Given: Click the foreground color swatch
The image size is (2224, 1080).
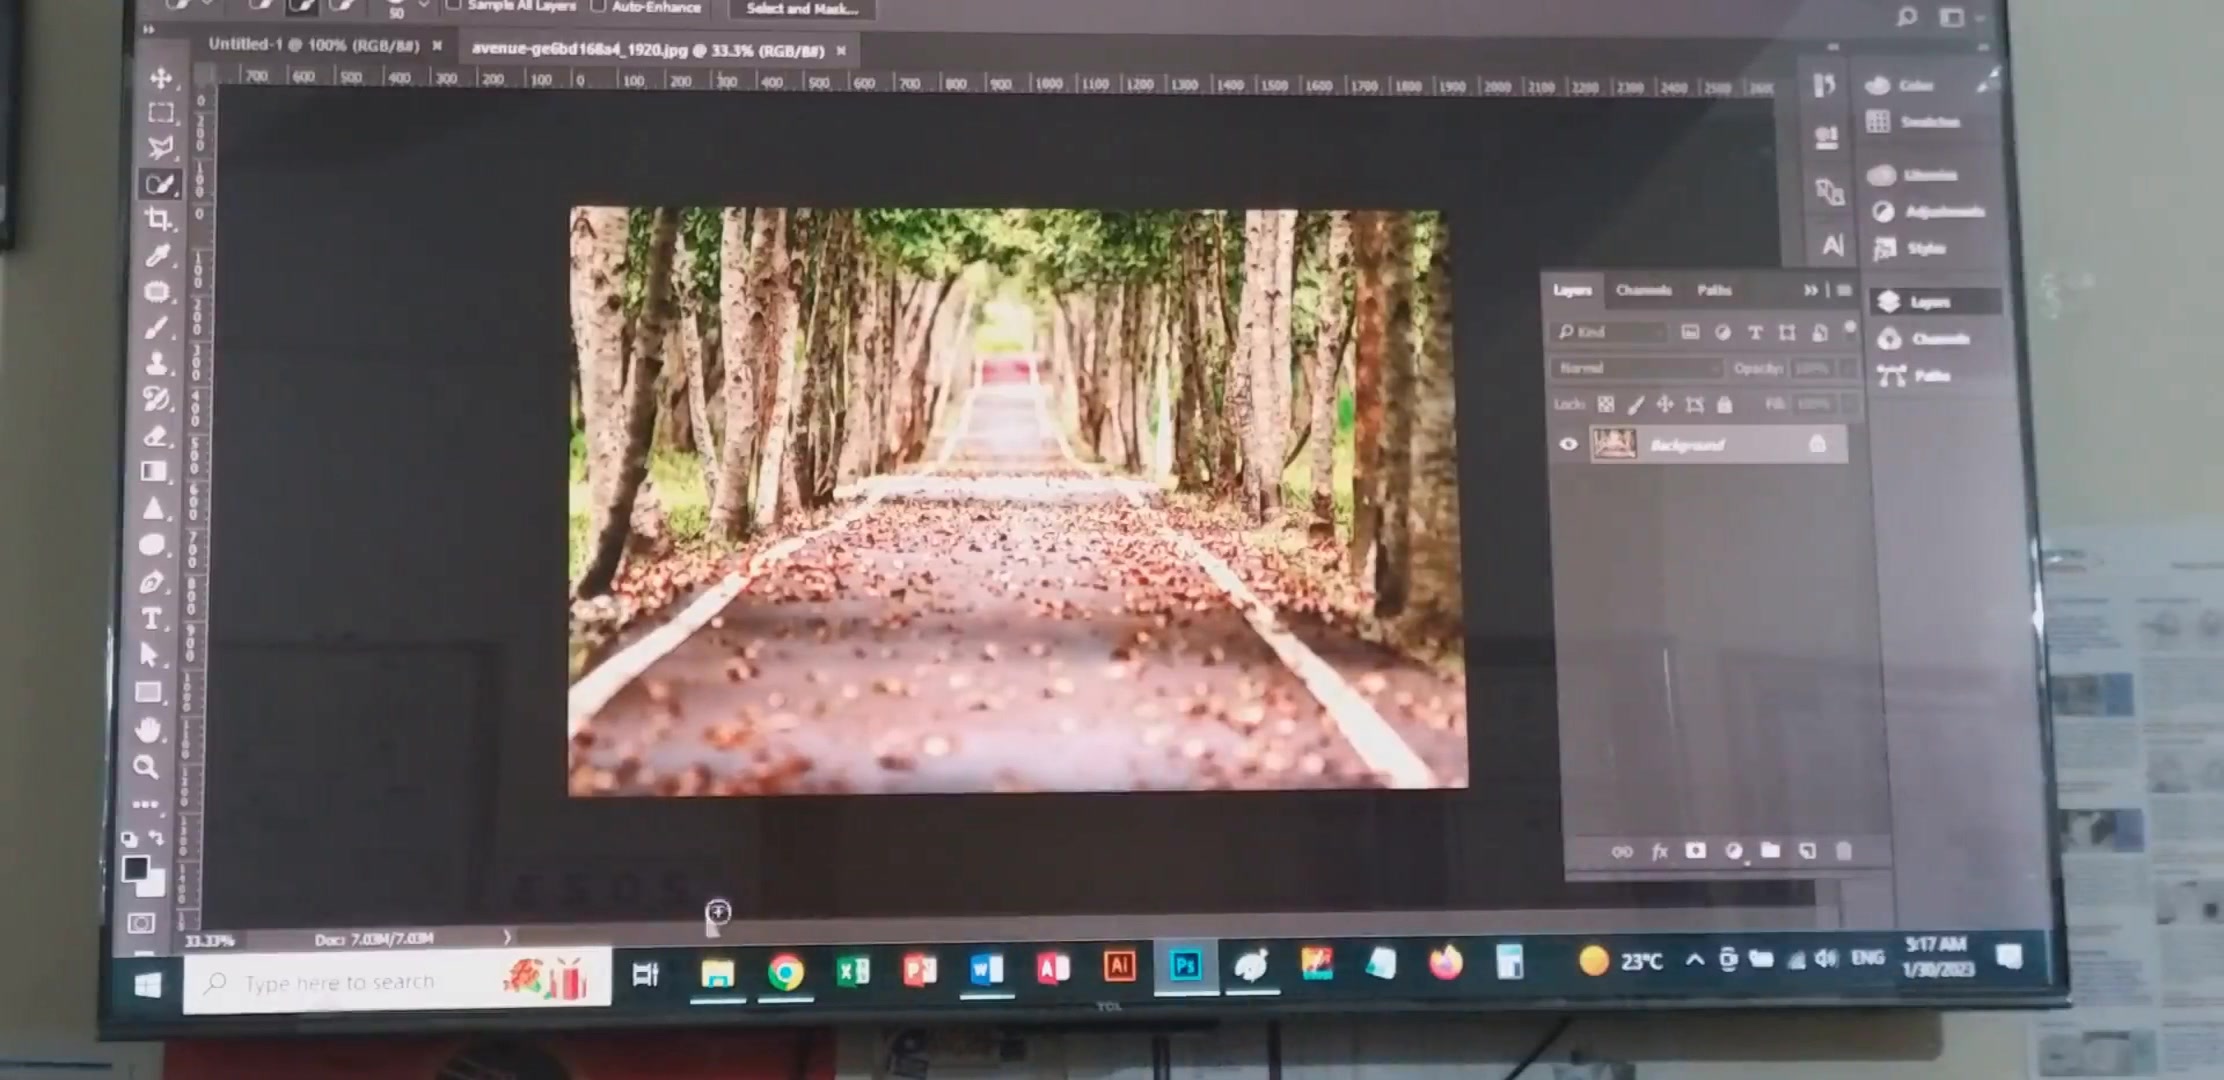Looking at the screenshot, I should pos(136,868).
